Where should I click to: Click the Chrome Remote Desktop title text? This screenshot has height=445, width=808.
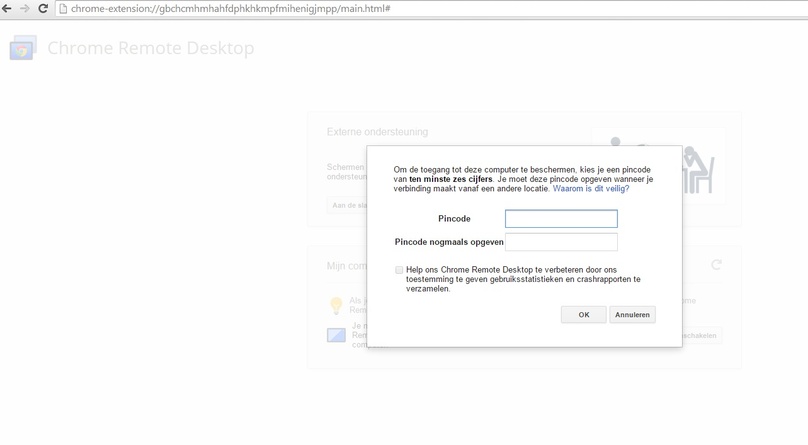(150, 48)
